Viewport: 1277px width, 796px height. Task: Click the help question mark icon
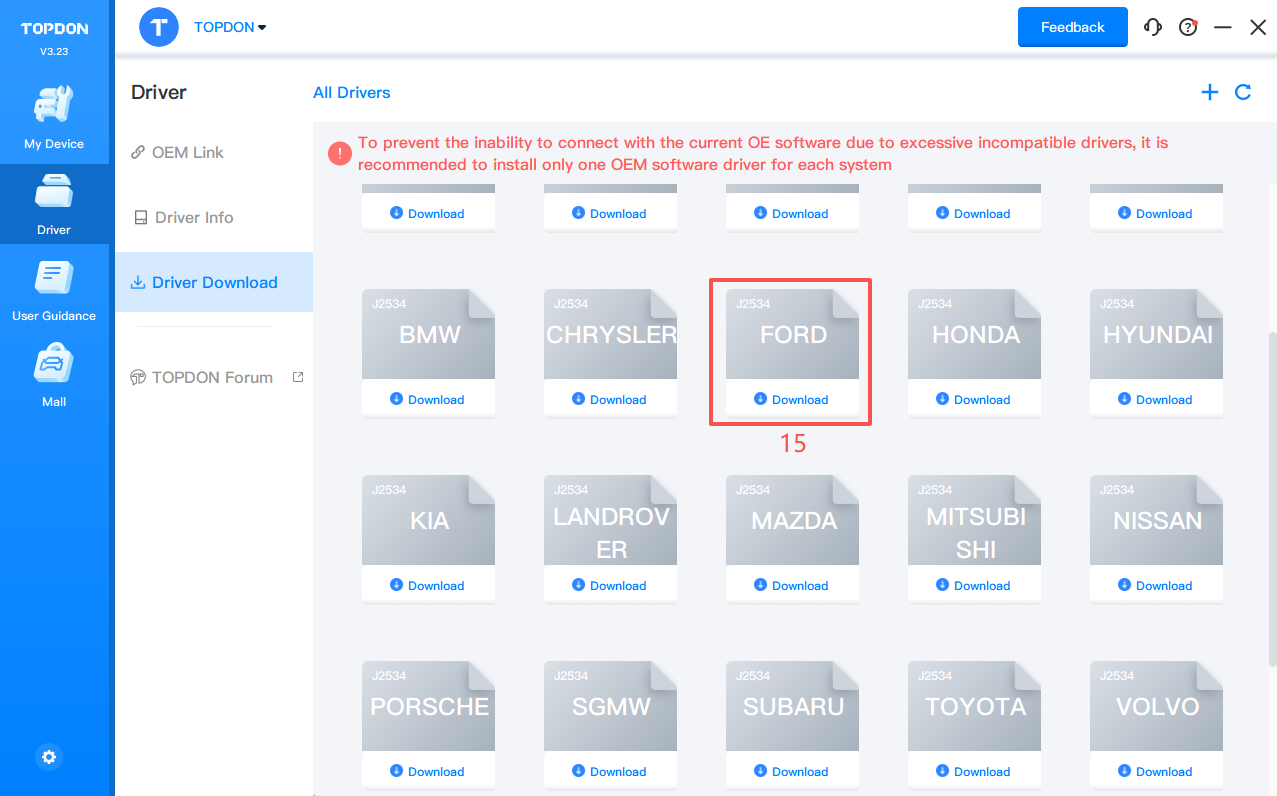(x=1188, y=27)
